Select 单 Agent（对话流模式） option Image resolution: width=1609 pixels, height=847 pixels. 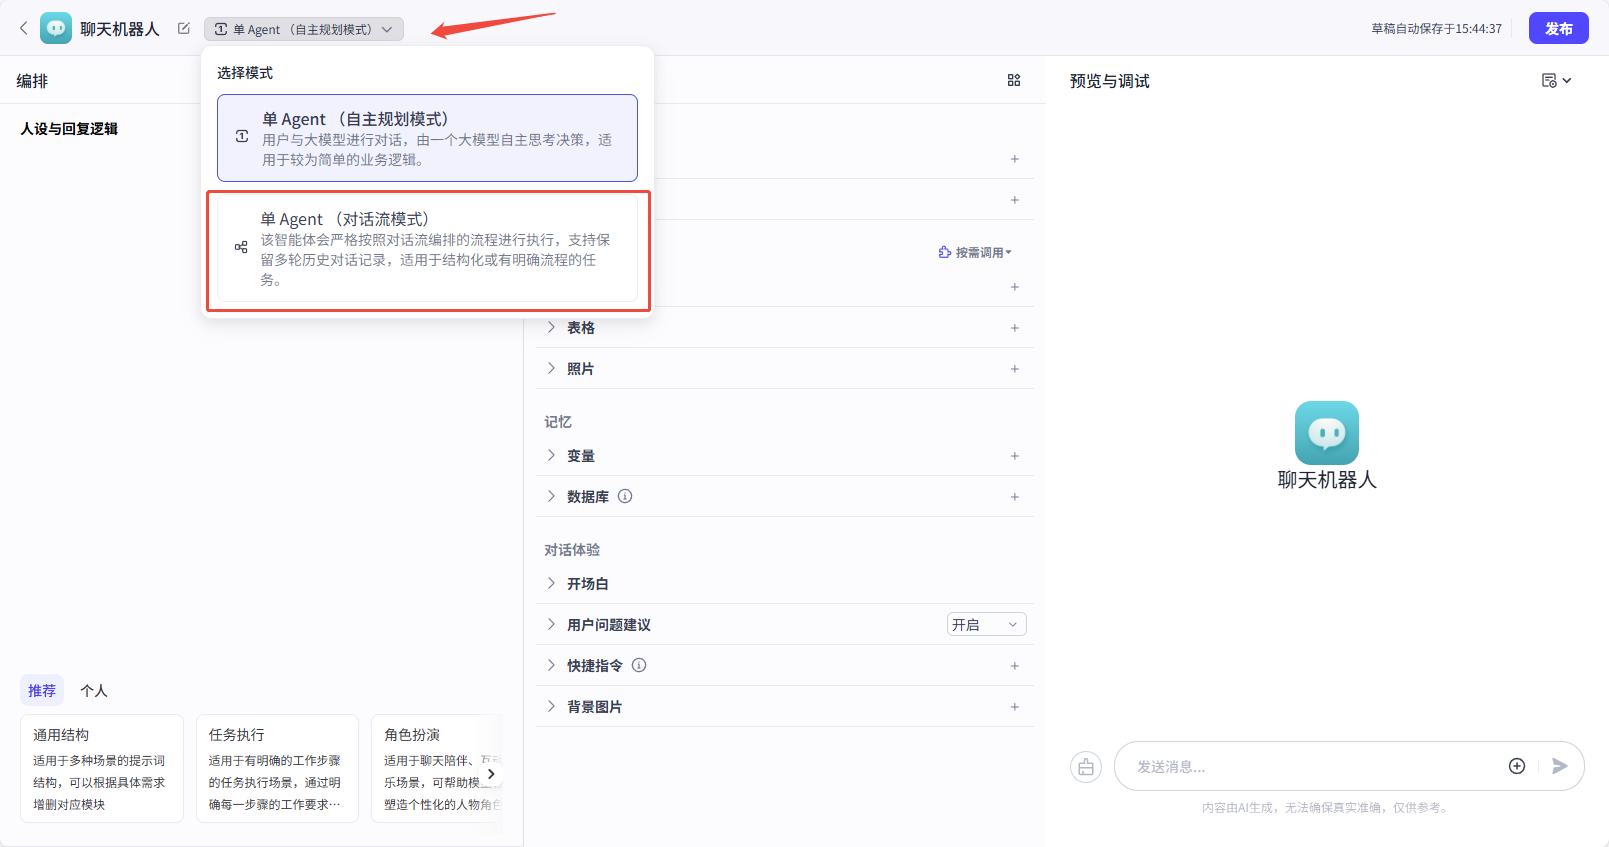coord(428,248)
